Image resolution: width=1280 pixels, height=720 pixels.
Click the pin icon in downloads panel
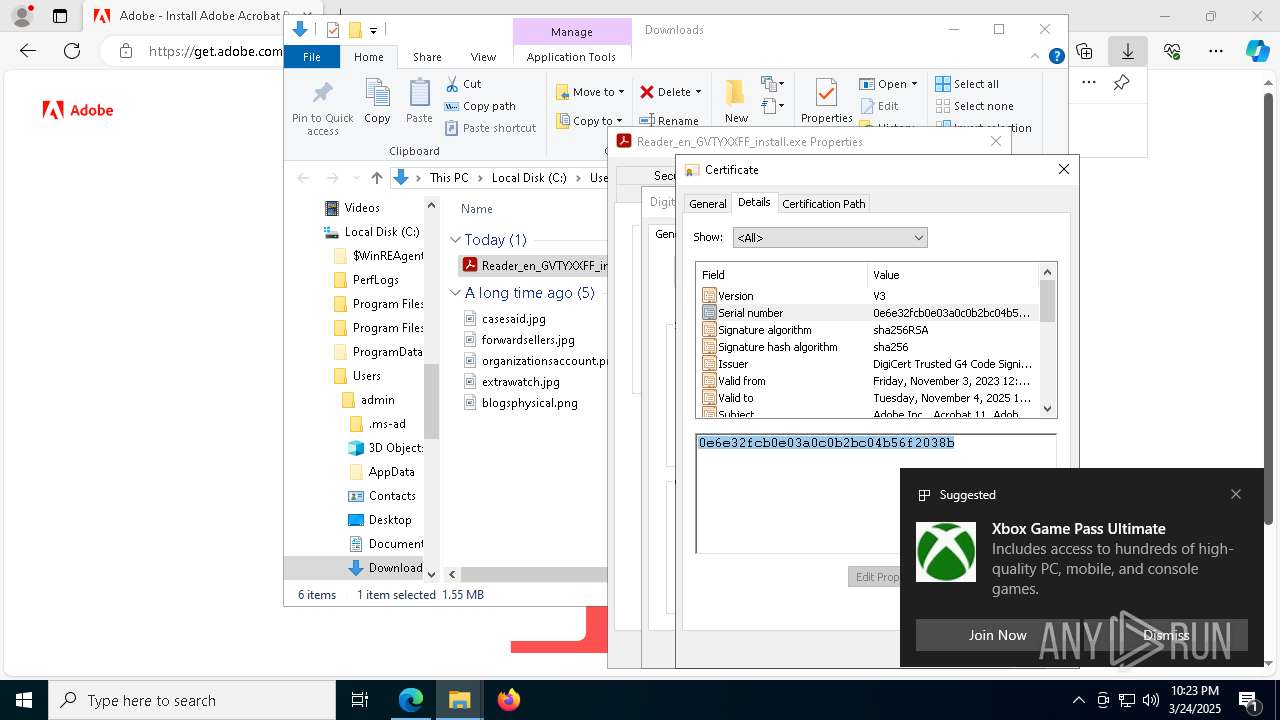tap(1122, 83)
